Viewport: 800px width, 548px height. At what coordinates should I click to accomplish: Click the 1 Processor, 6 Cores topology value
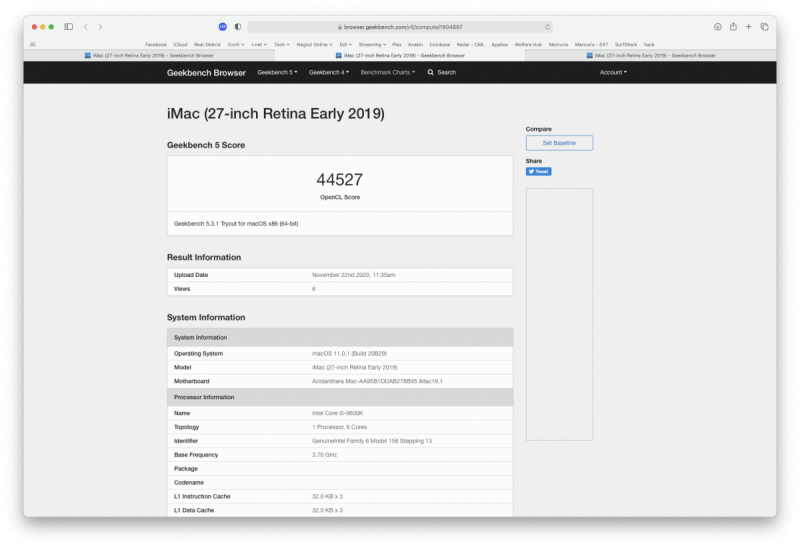pyautogui.click(x=339, y=427)
